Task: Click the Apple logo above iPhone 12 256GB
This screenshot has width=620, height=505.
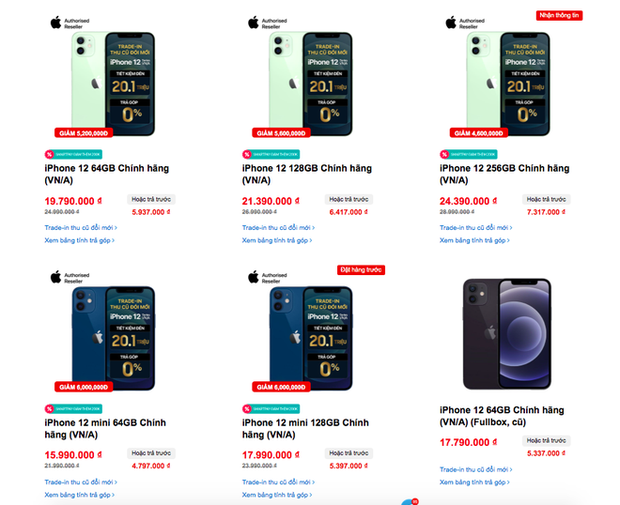Action: pos(451,21)
